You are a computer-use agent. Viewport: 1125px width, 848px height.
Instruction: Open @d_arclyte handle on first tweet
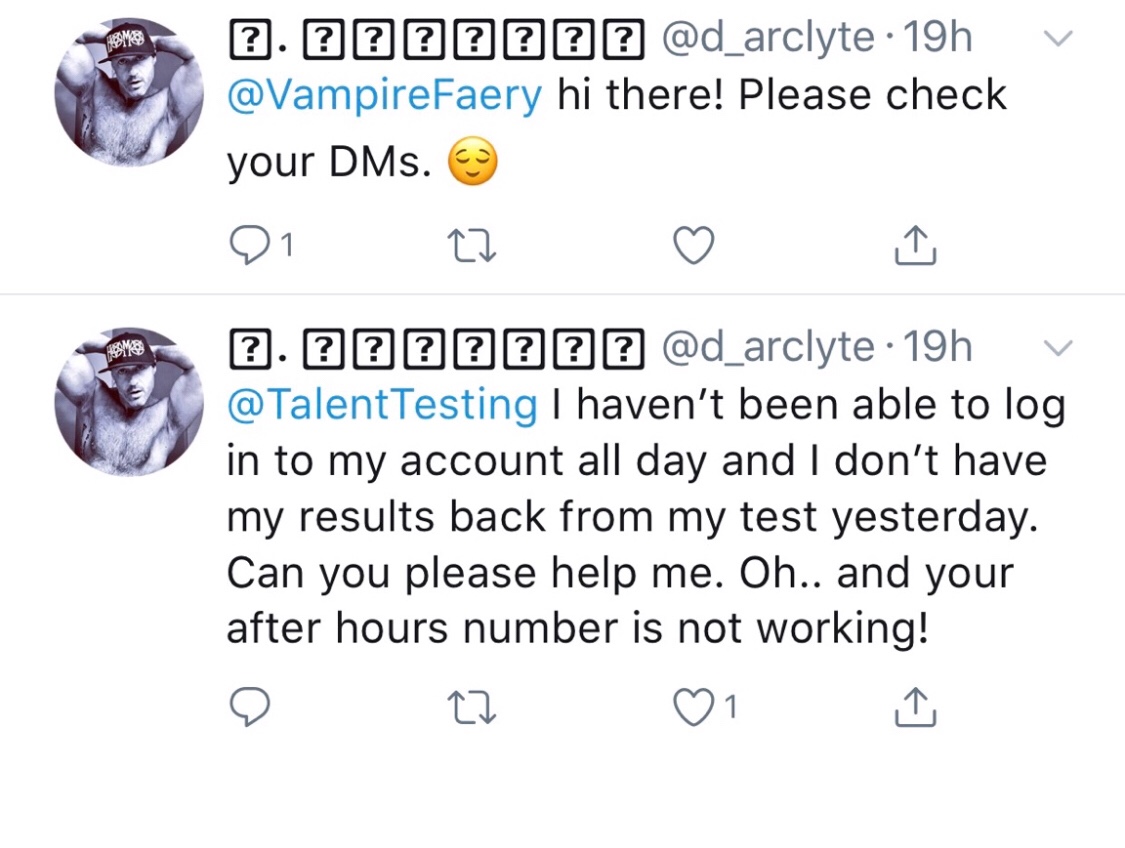coord(768,40)
